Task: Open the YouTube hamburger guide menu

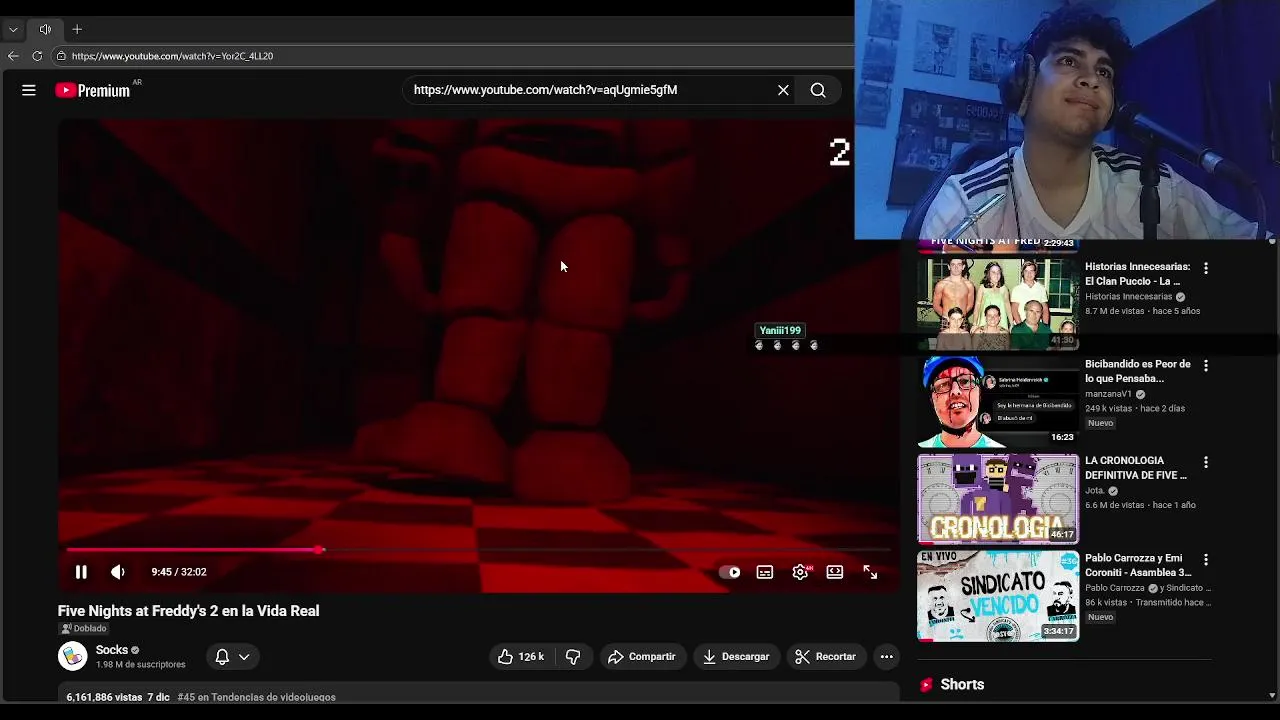Action: pos(29,90)
